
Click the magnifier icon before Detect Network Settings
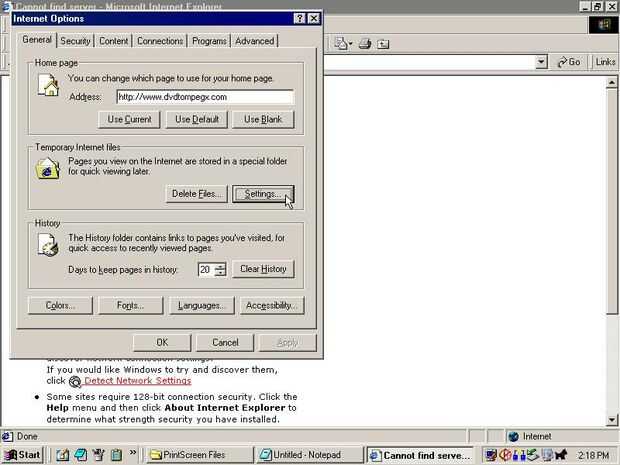point(75,382)
